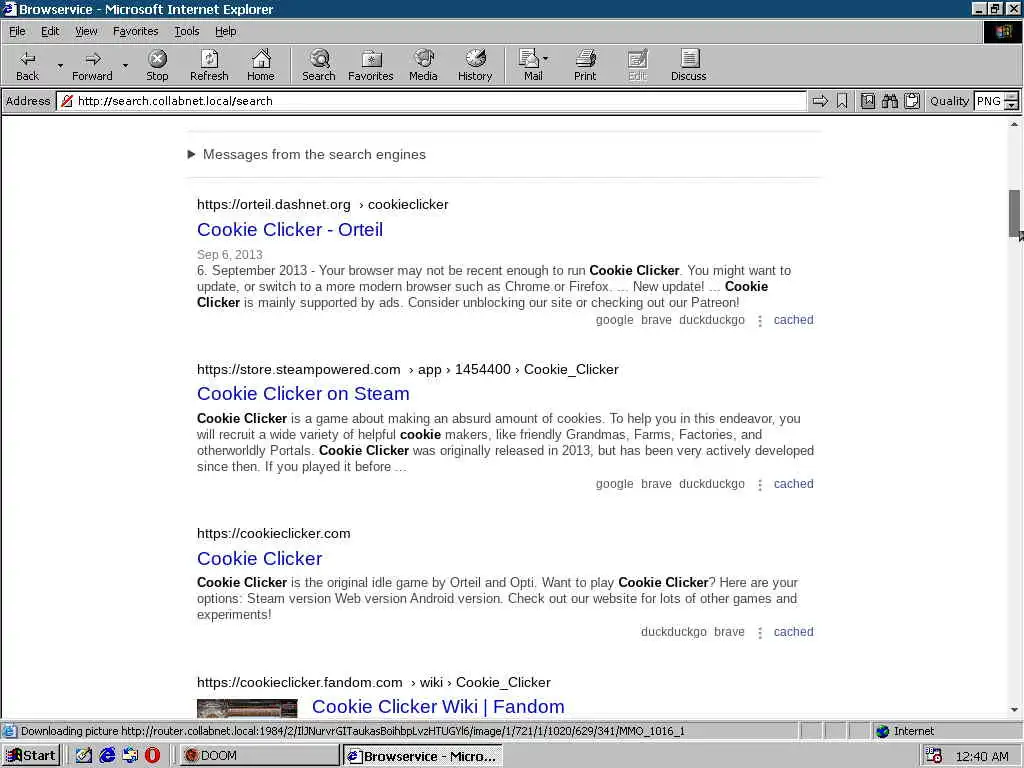Open the View menu
The width and height of the screenshot is (1024, 768).
click(86, 31)
